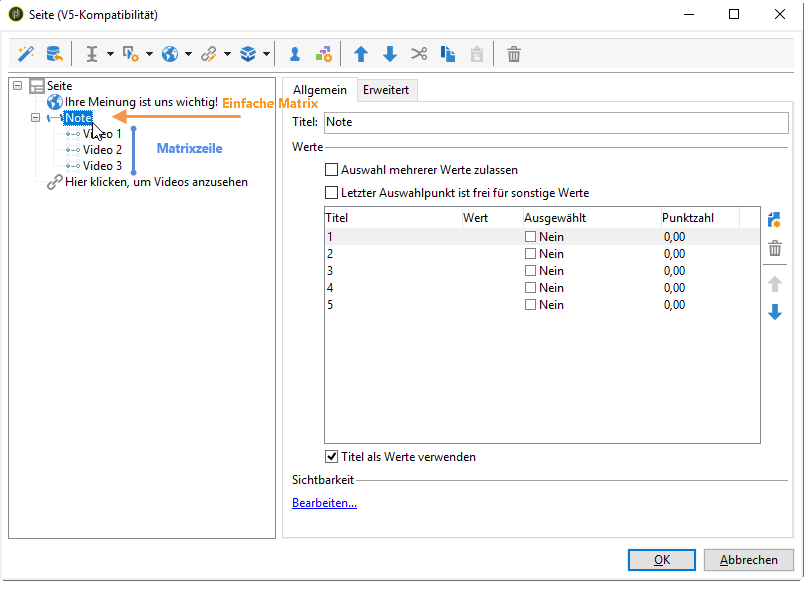The height and width of the screenshot is (591, 812).
Task: Copy selected element icon
Action: point(448,54)
